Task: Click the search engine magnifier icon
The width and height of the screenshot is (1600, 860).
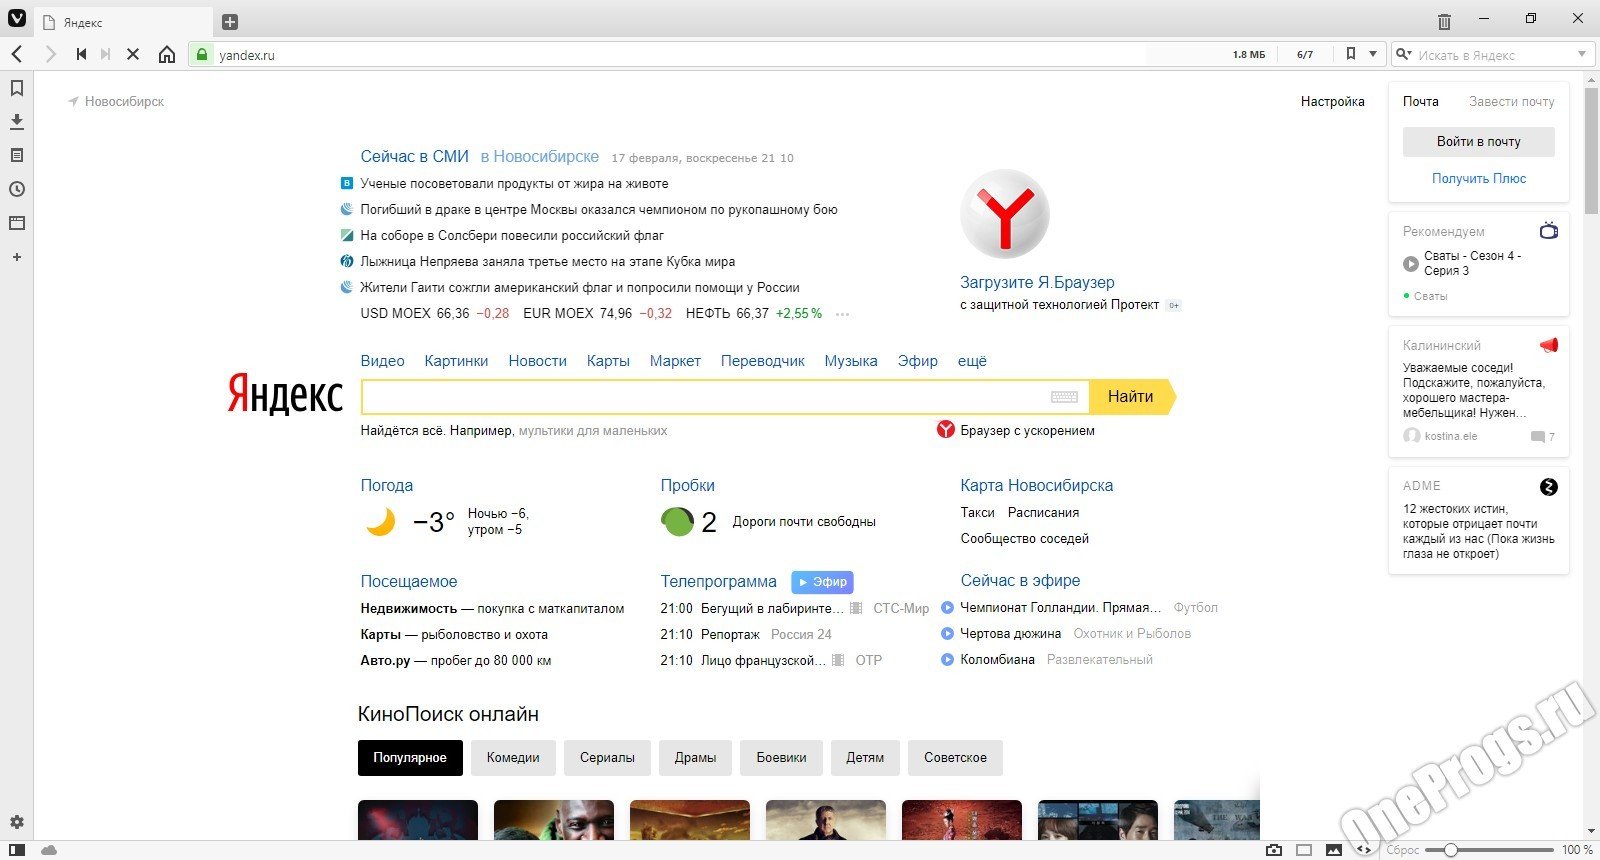Action: [x=1404, y=54]
